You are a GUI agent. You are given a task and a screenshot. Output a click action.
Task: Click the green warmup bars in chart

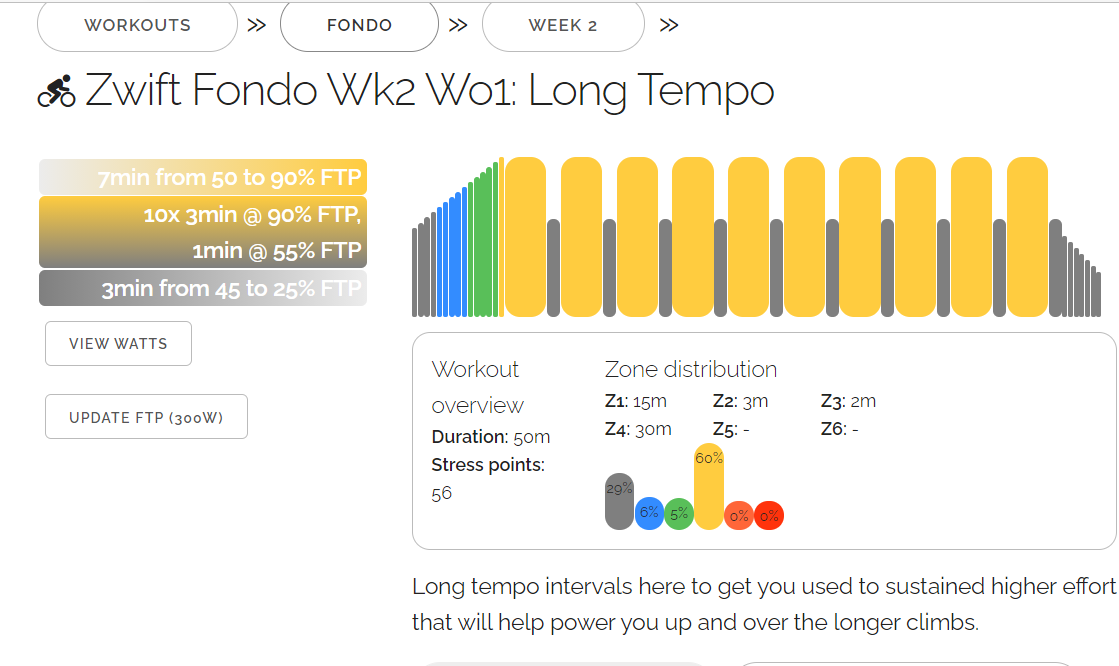(484, 245)
